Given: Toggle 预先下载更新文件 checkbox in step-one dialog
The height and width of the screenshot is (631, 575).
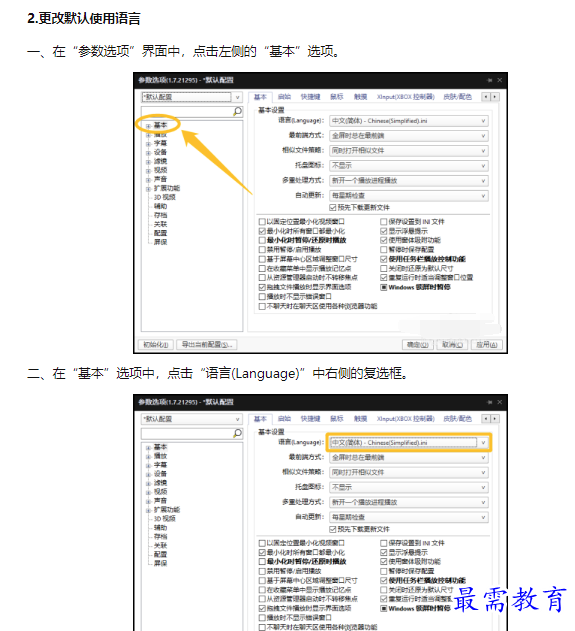Looking at the screenshot, I should (x=332, y=207).
